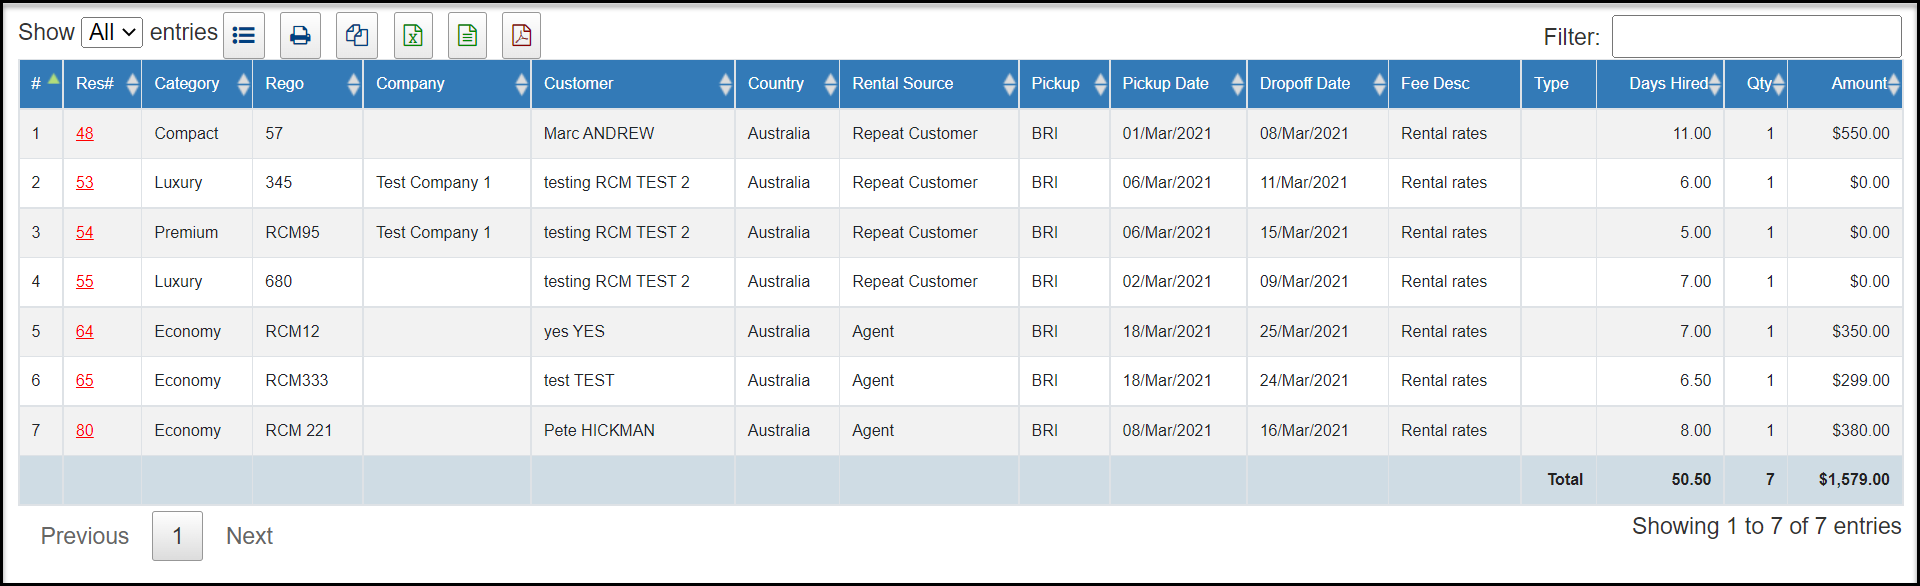Image resolution: width=1920 pixels, height=586 pixels.
Task: Sort table by Category column
Action: [x=197, y=84]
